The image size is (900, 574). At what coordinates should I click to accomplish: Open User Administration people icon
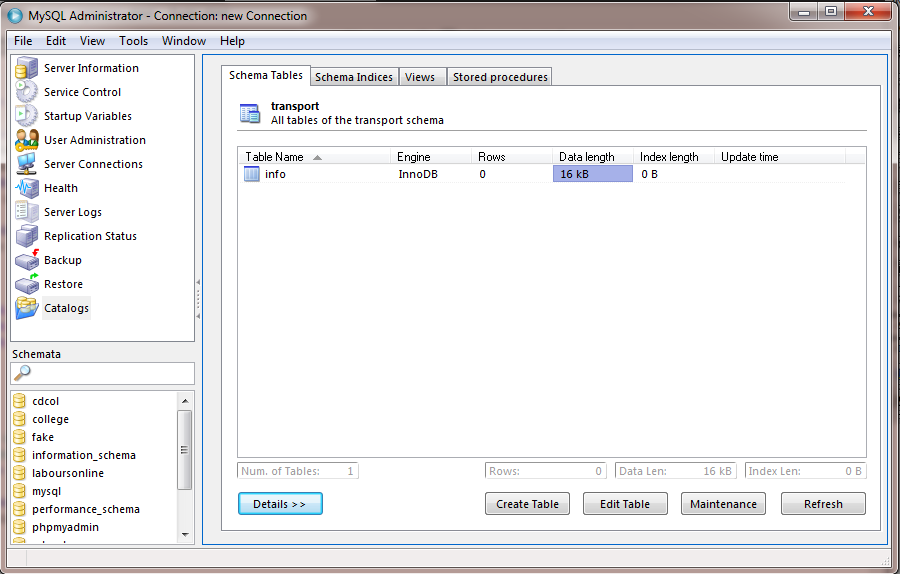tap(26, 140)
